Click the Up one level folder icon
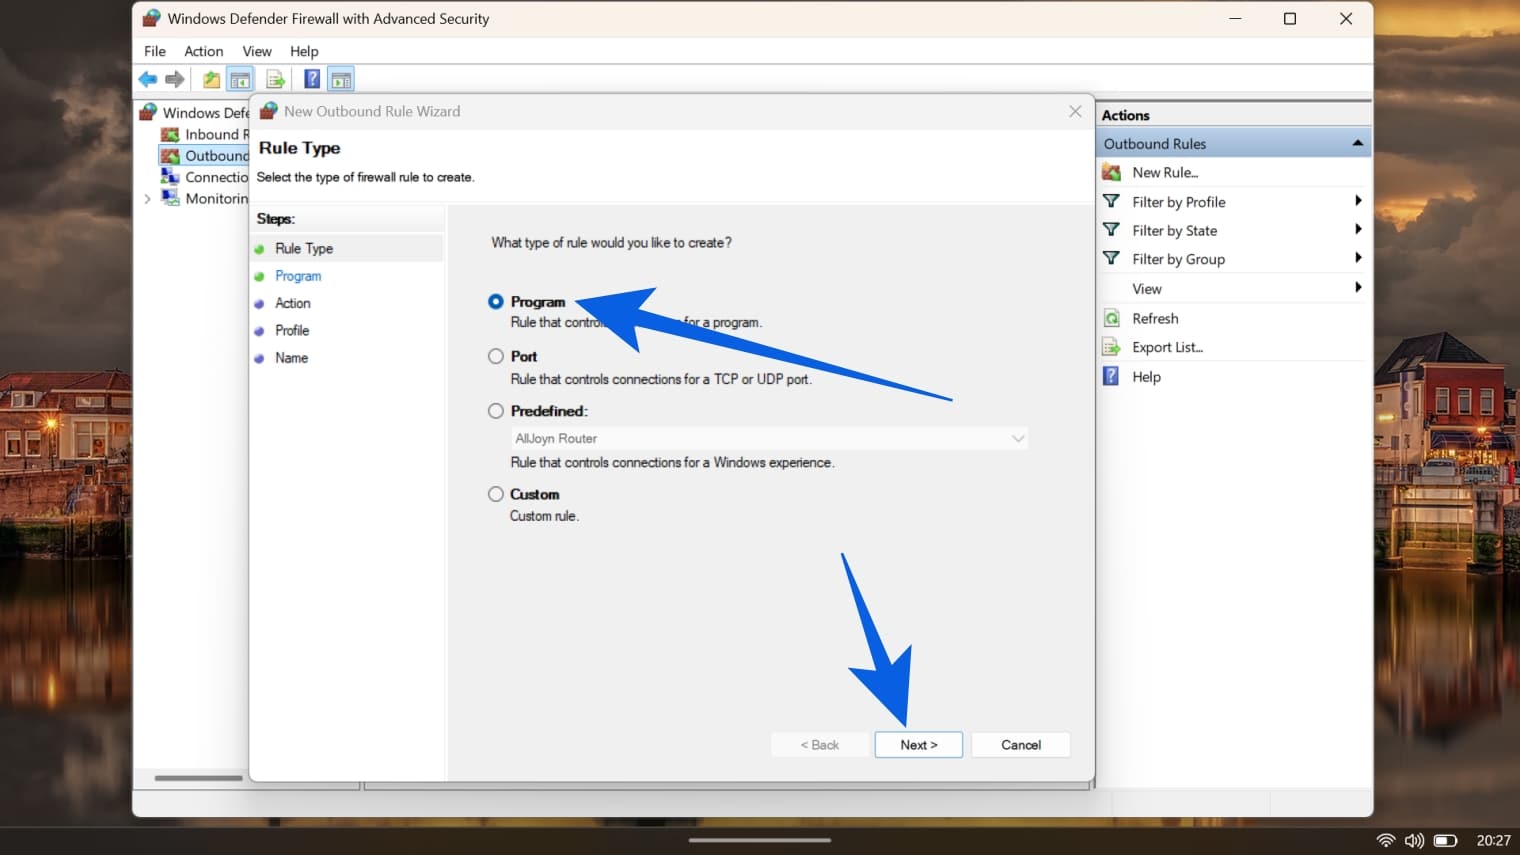 coord(211,79)
